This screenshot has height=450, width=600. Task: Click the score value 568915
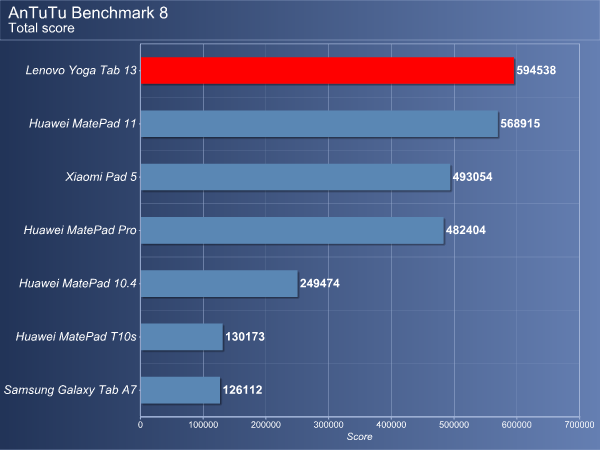(x=520, y=124)
